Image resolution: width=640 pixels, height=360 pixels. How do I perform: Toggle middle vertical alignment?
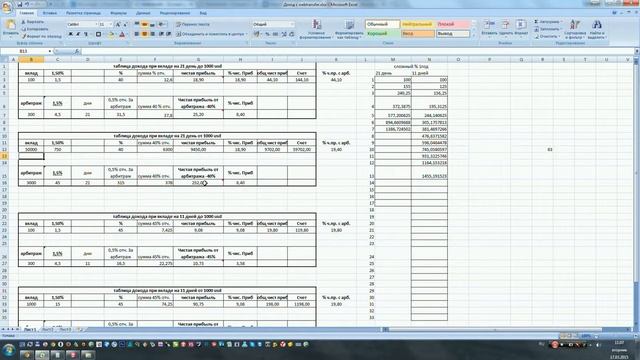coord(144,24)
